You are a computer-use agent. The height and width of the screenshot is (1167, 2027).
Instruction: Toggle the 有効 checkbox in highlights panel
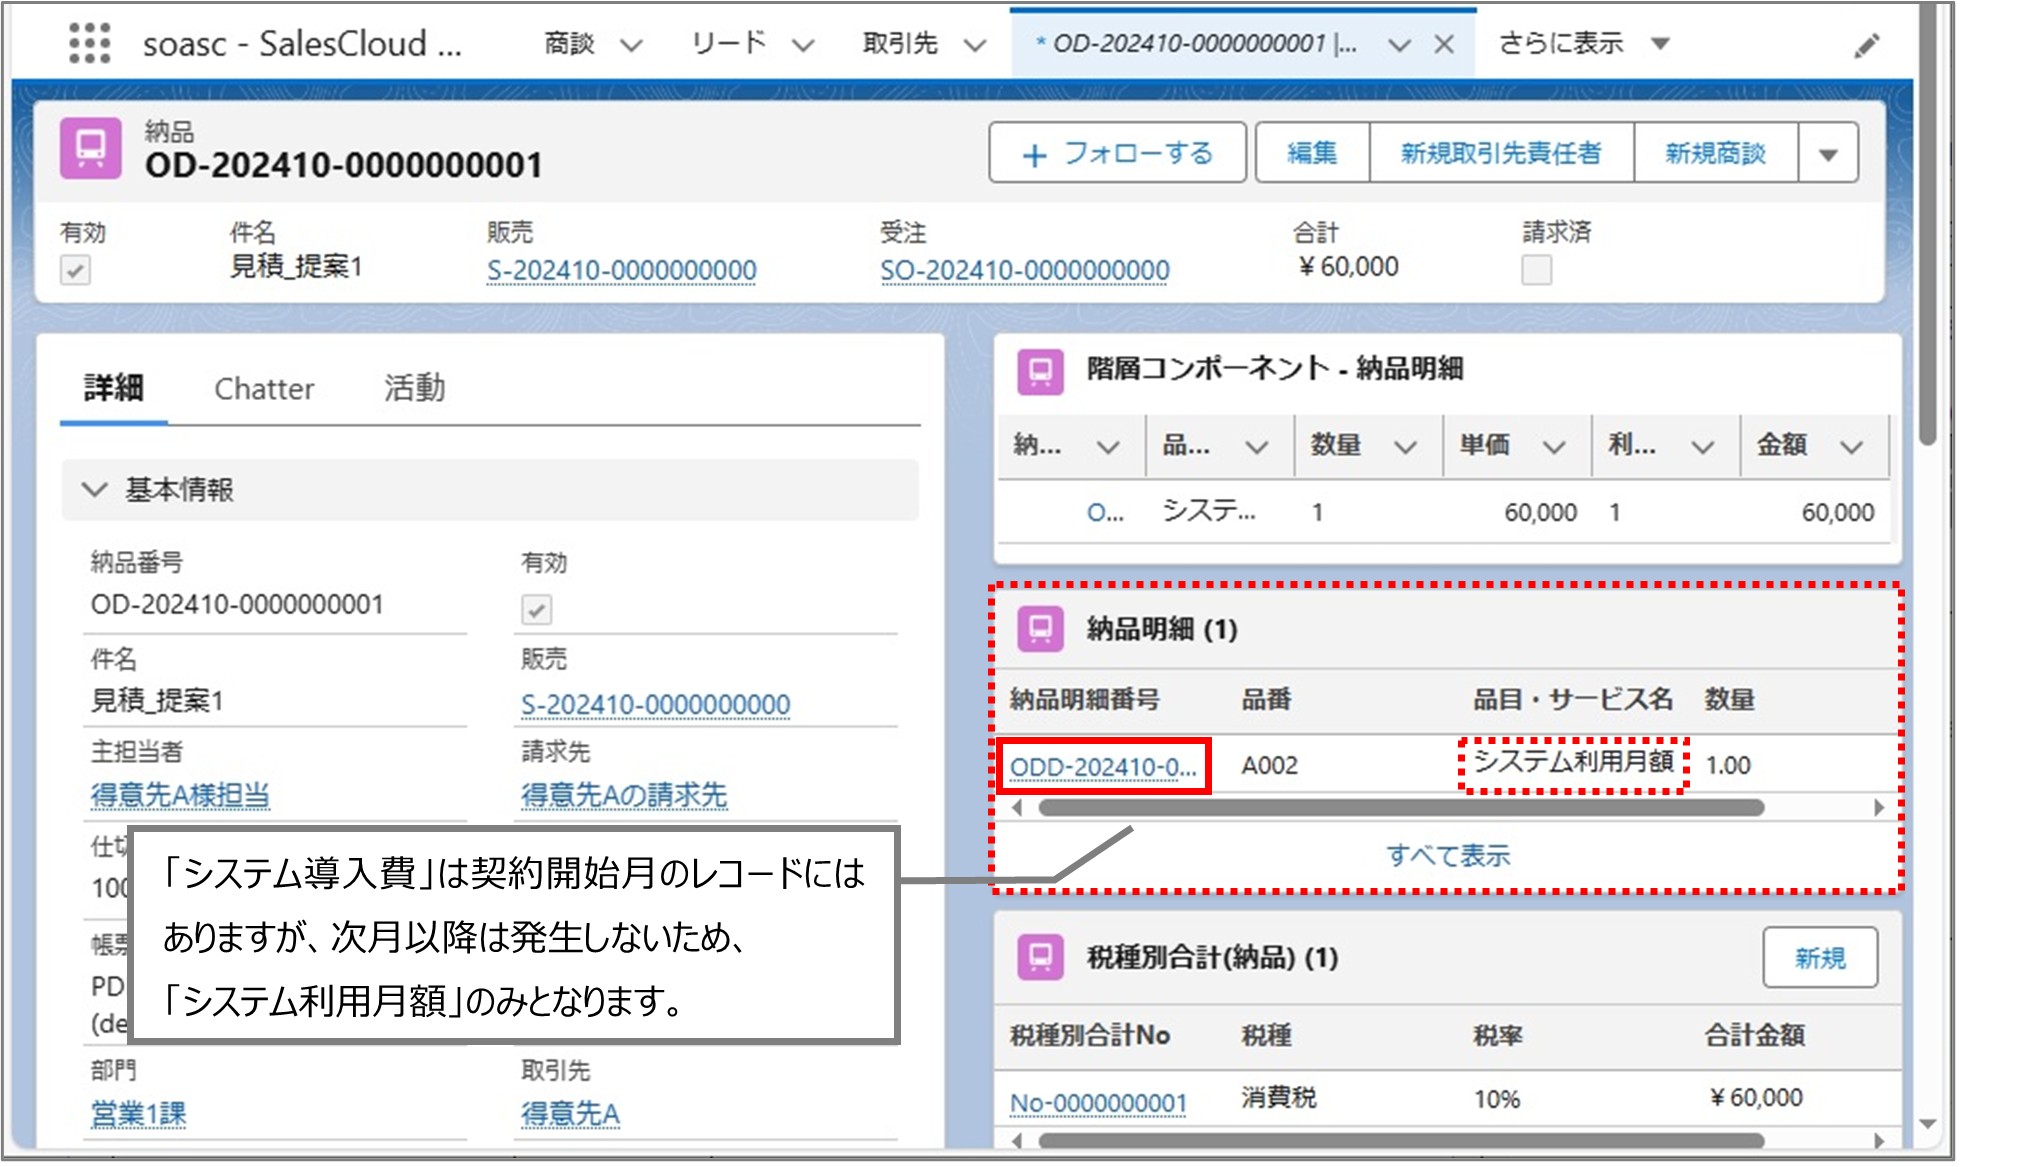pos(75,270)
